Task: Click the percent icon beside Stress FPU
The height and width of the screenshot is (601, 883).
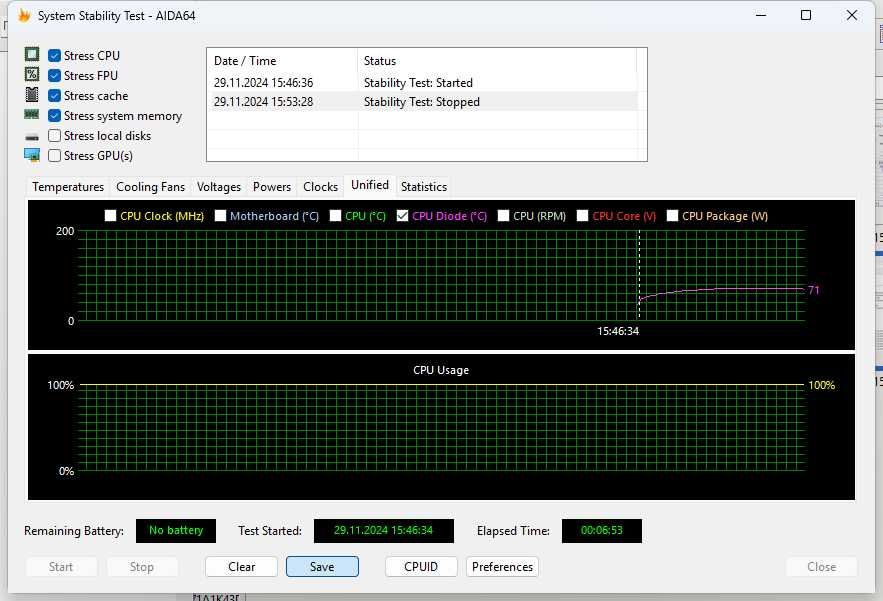Action: click(x=32, y=74)
